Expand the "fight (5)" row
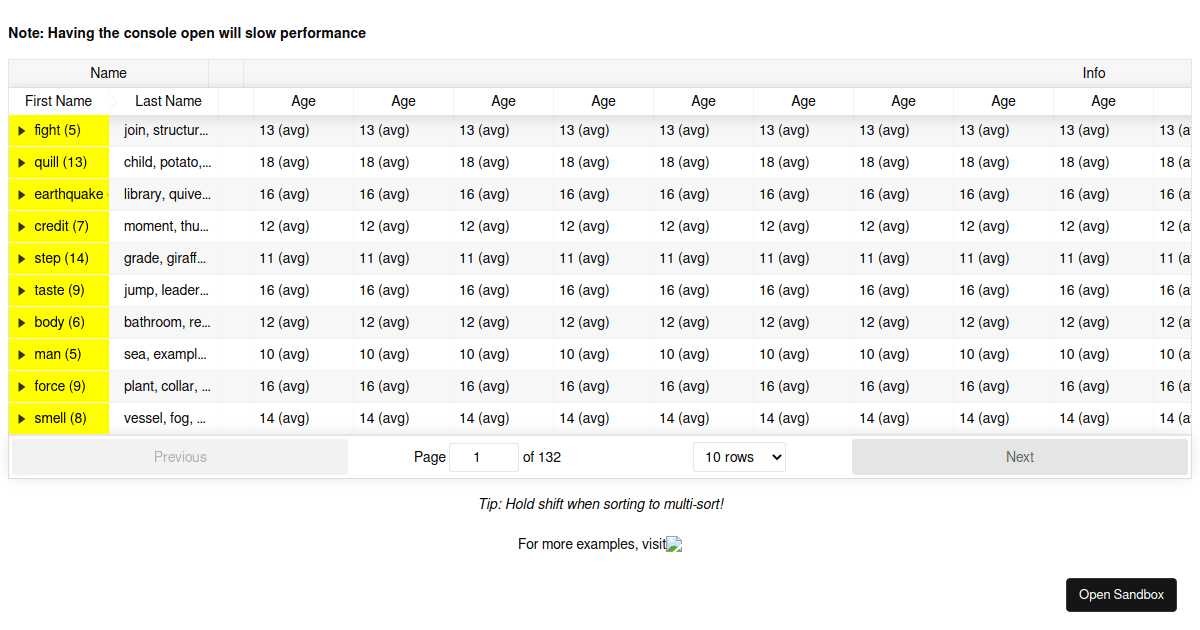 (22, 130)
